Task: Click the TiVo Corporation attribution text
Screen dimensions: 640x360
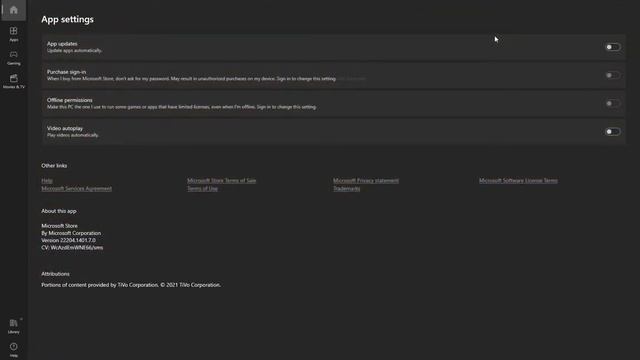Action: [x=131, y=285]
